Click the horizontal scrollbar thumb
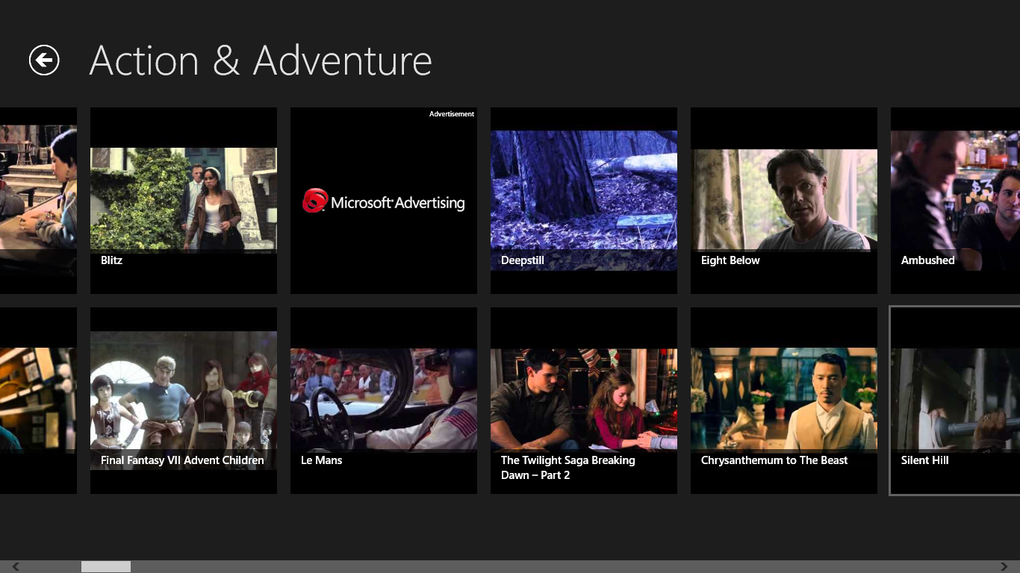Image resolution: width=1020 pixels, height=573 pixels. click(106, 566)
